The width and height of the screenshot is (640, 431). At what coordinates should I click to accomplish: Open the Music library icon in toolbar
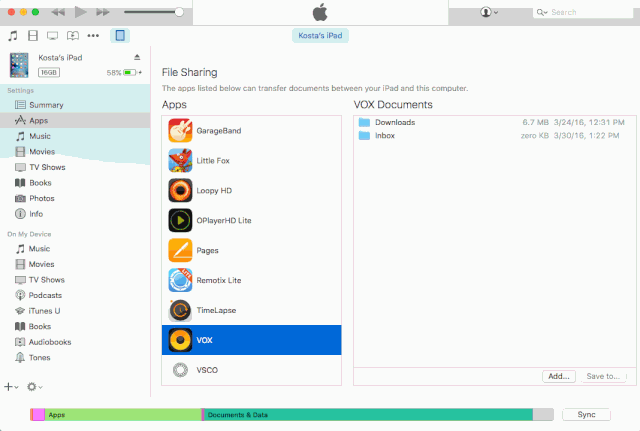click(13, 36)
